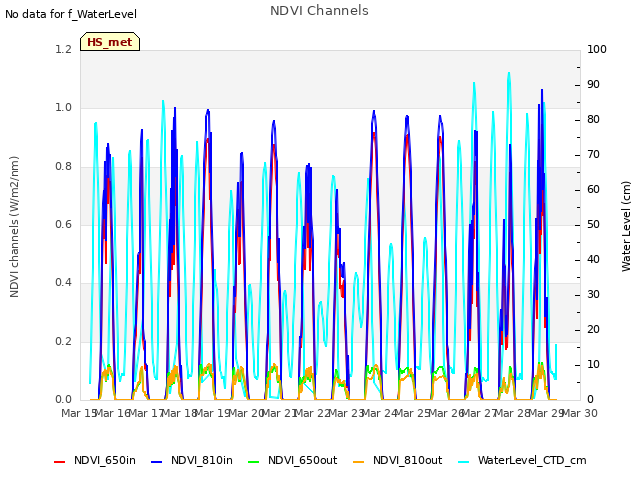The width and height of the screenshot is (640, 480).
Task: Click the Mar 22 date label
Action: [313, 413]
